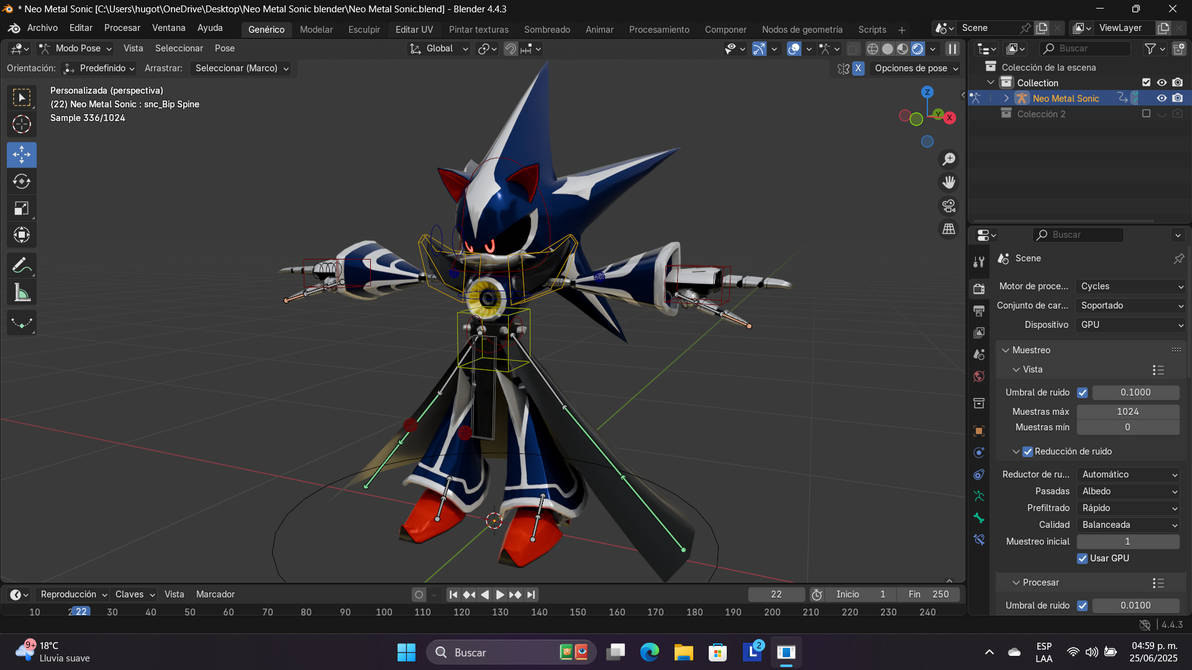Pause the viewport render preview
Screen dimensions: 1192x670
(x=952, y=49)
